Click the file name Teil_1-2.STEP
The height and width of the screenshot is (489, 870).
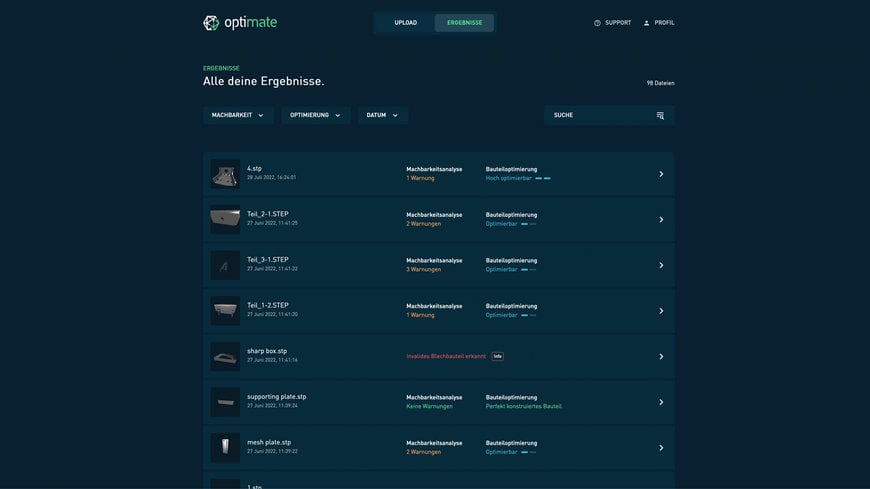coord(267,305)
